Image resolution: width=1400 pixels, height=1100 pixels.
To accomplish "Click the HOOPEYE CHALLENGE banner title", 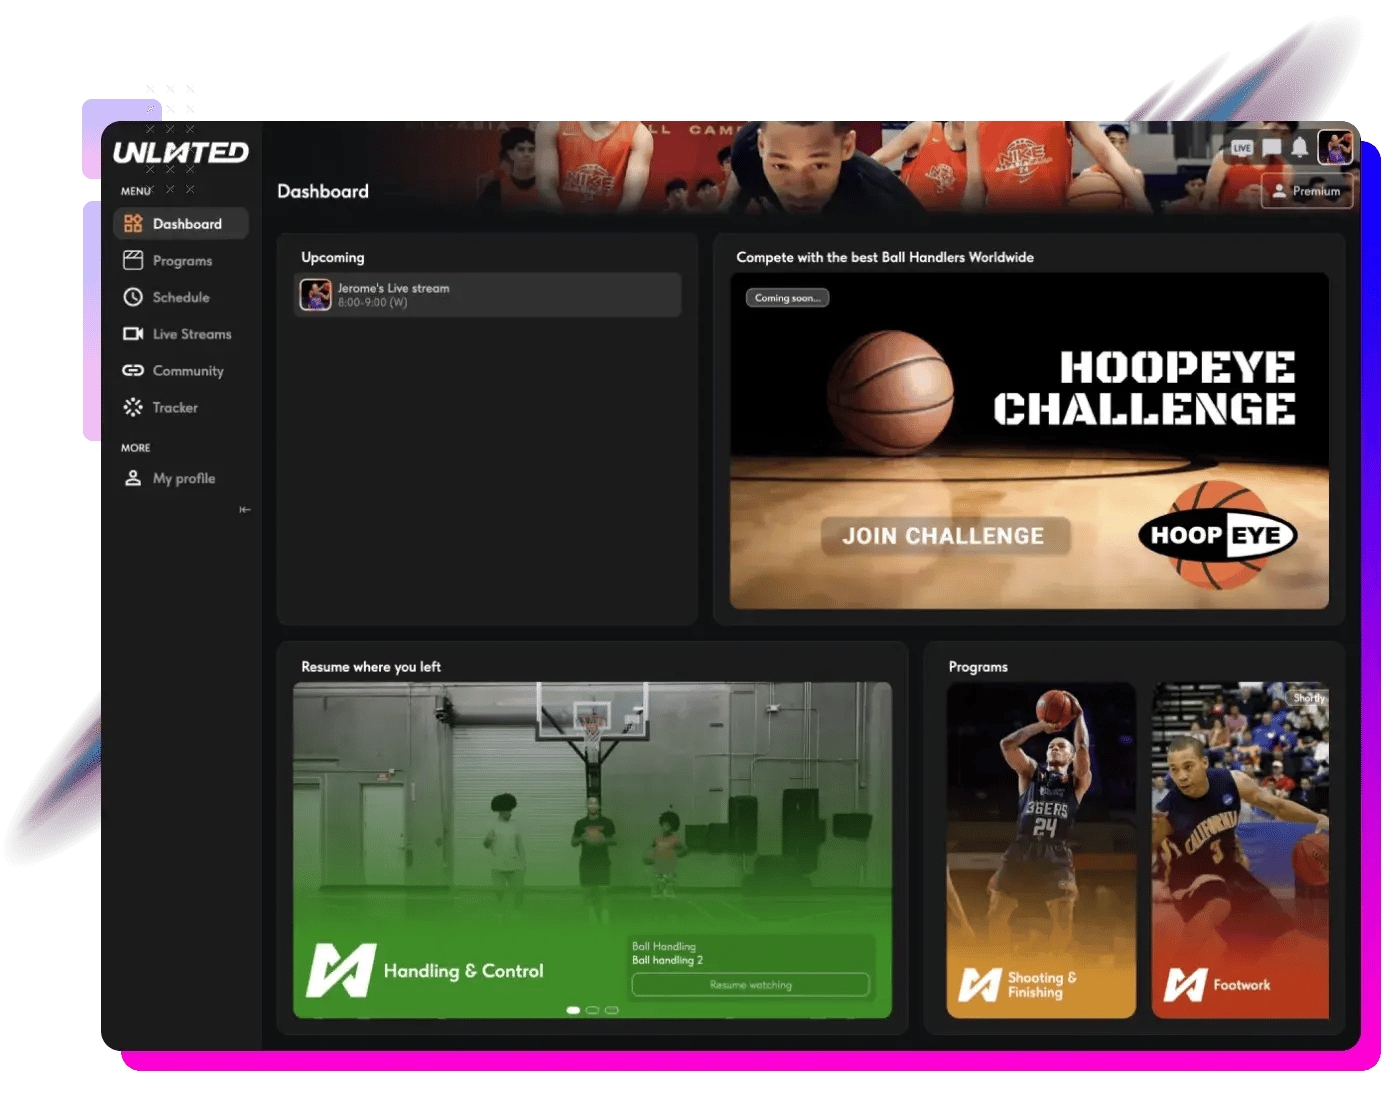I will tap(1144, 389).
